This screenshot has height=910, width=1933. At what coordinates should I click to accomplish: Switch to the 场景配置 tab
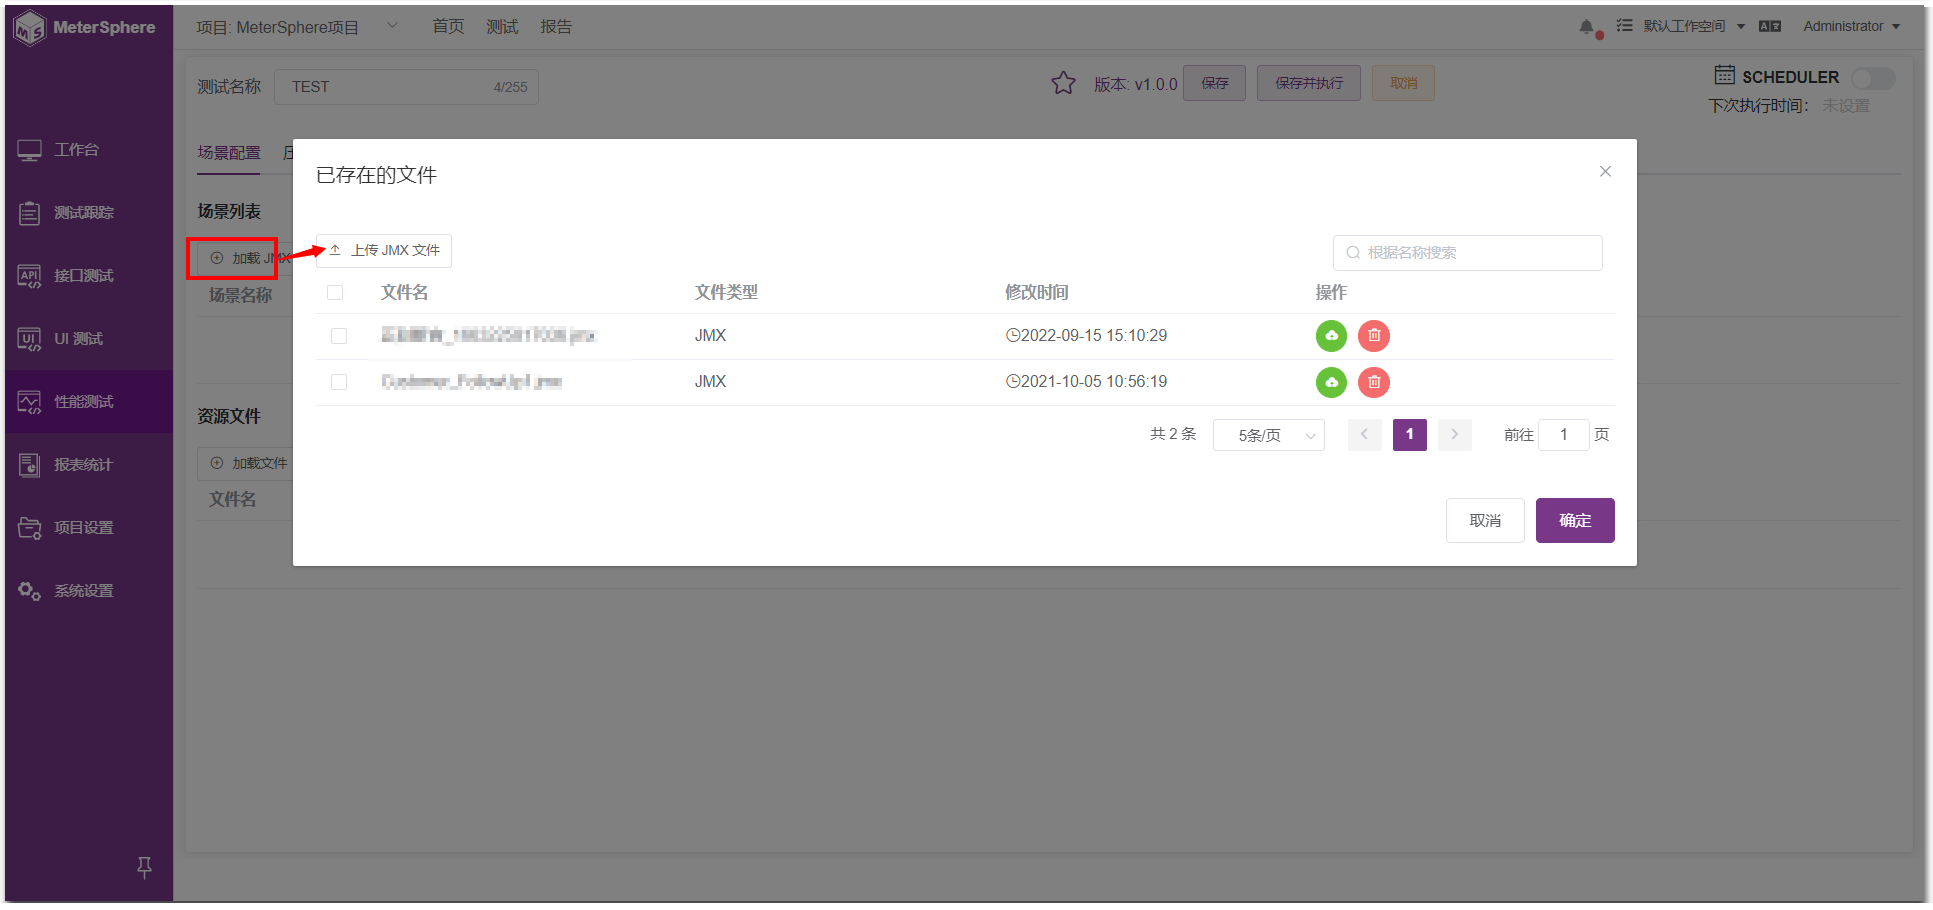229,153
